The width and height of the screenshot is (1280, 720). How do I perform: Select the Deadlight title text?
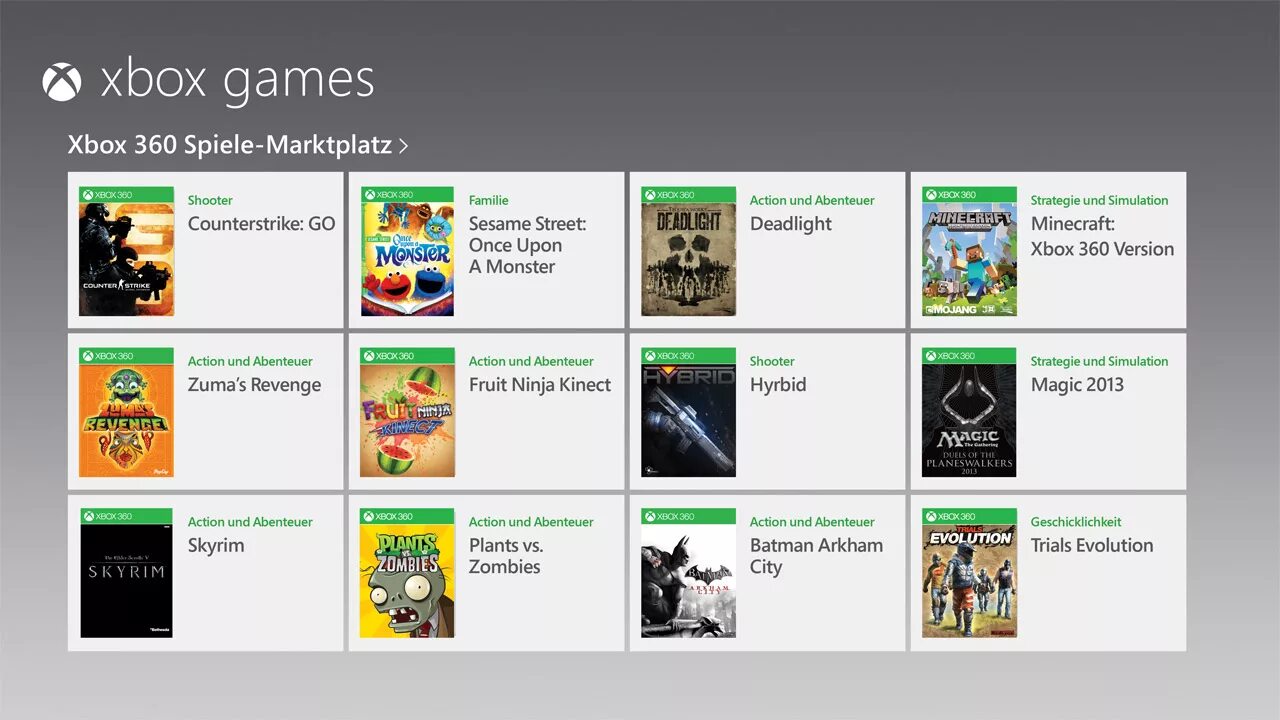[791, 224]
